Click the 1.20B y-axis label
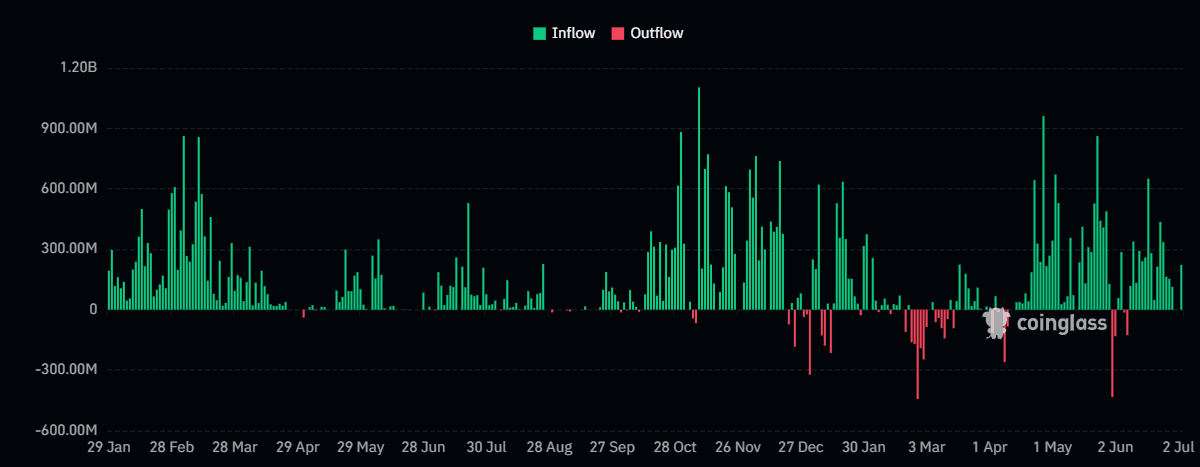The width and height of the screenshot is (1200, 467). (x=78, y=68)
